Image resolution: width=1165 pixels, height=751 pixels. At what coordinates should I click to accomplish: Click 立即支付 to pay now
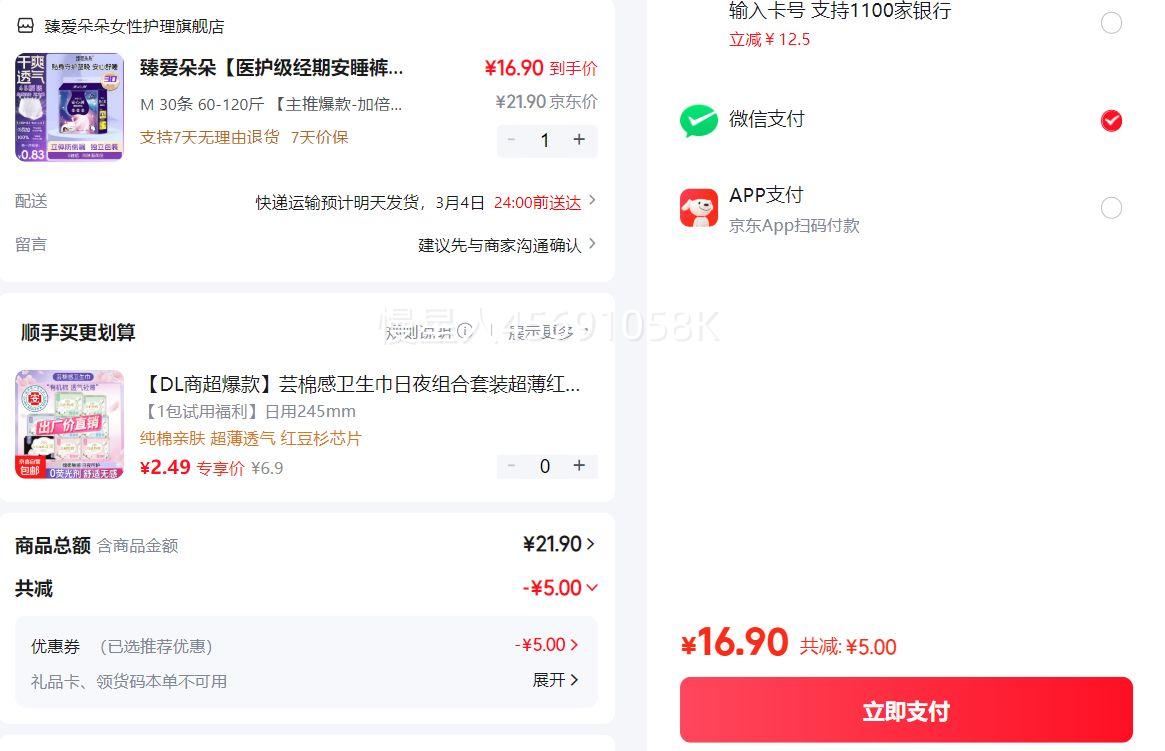[x=906, y=711]
